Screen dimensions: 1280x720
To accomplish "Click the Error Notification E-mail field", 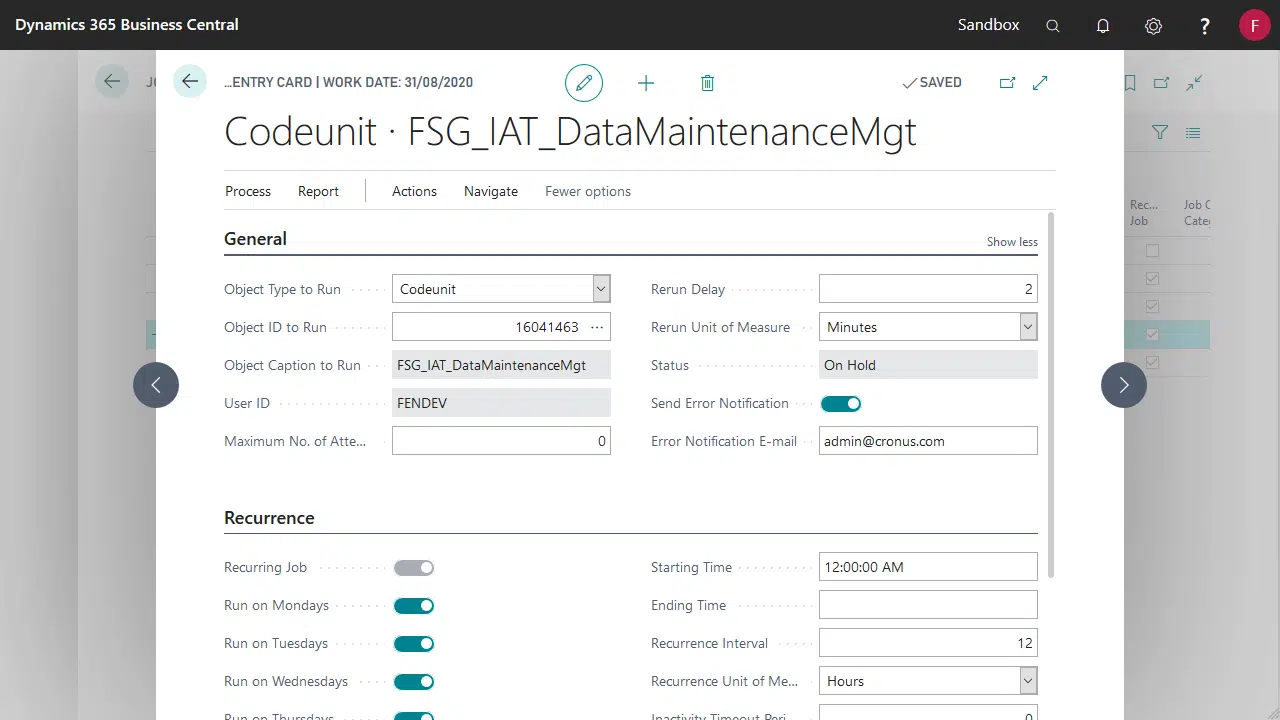I will click(927, 441).
